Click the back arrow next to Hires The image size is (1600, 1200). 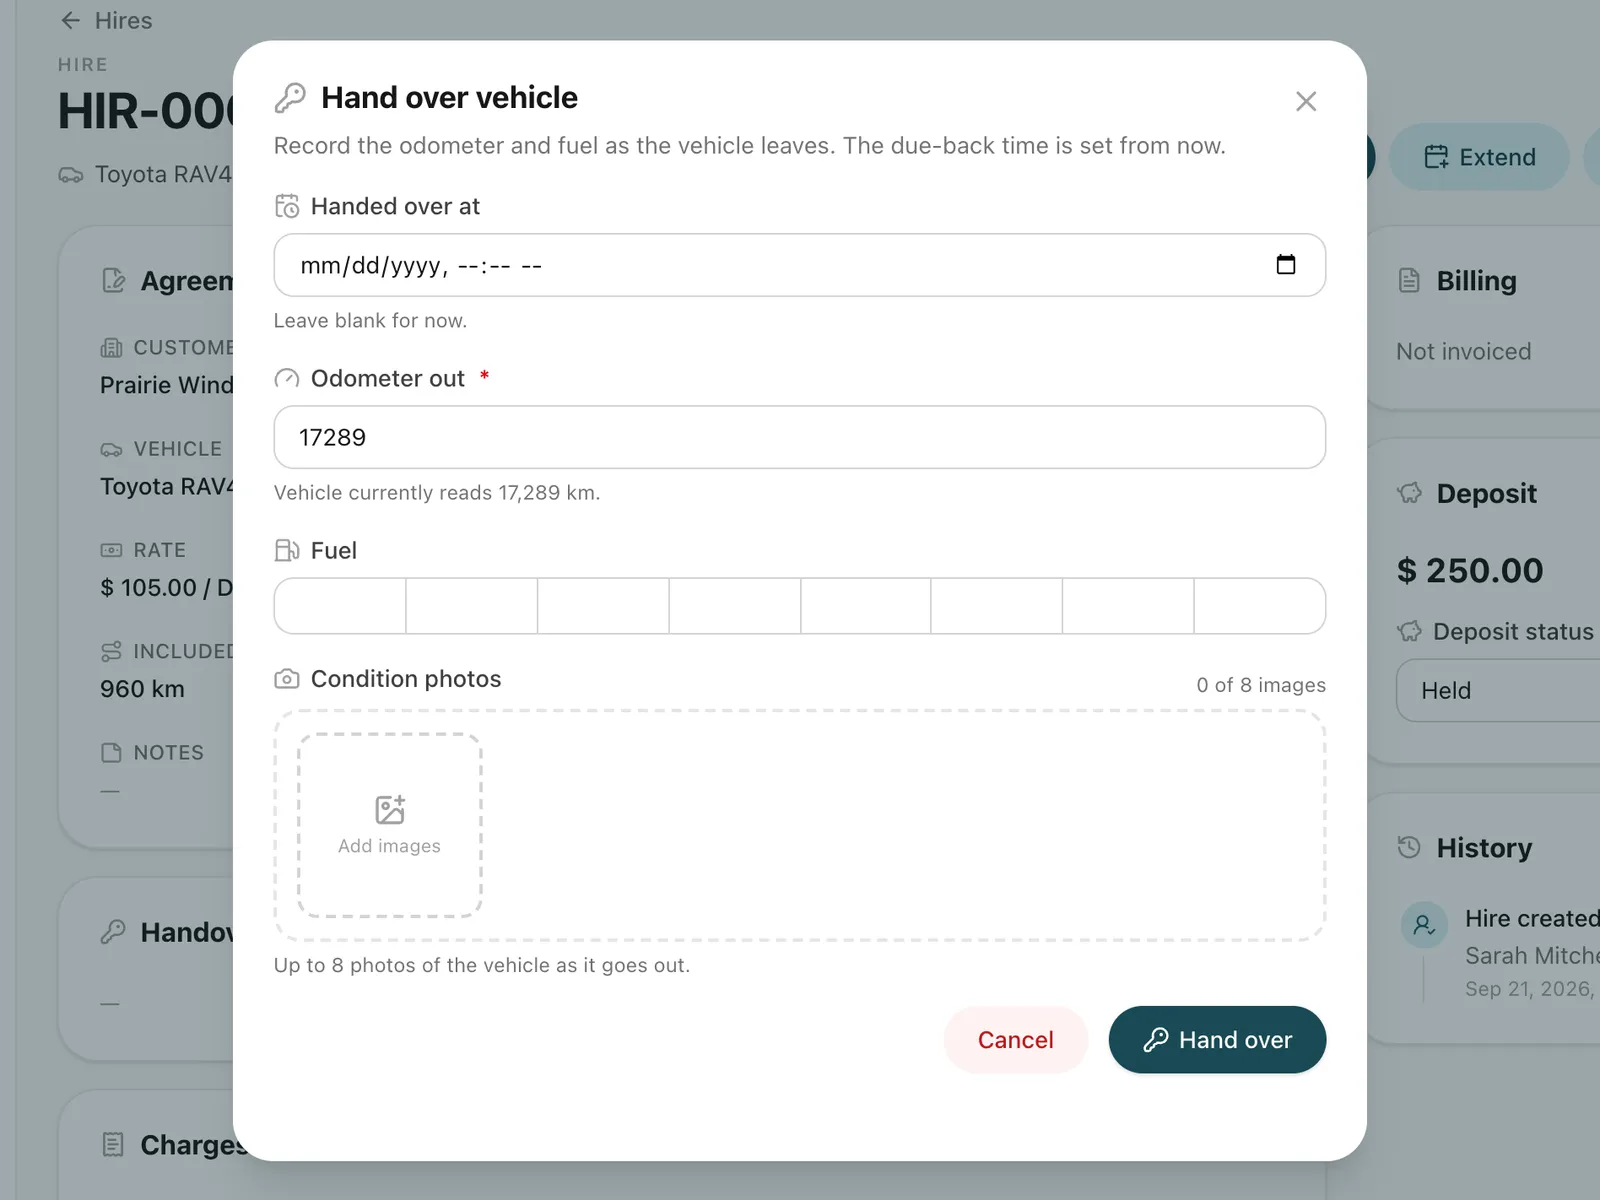tap(70, 20)
